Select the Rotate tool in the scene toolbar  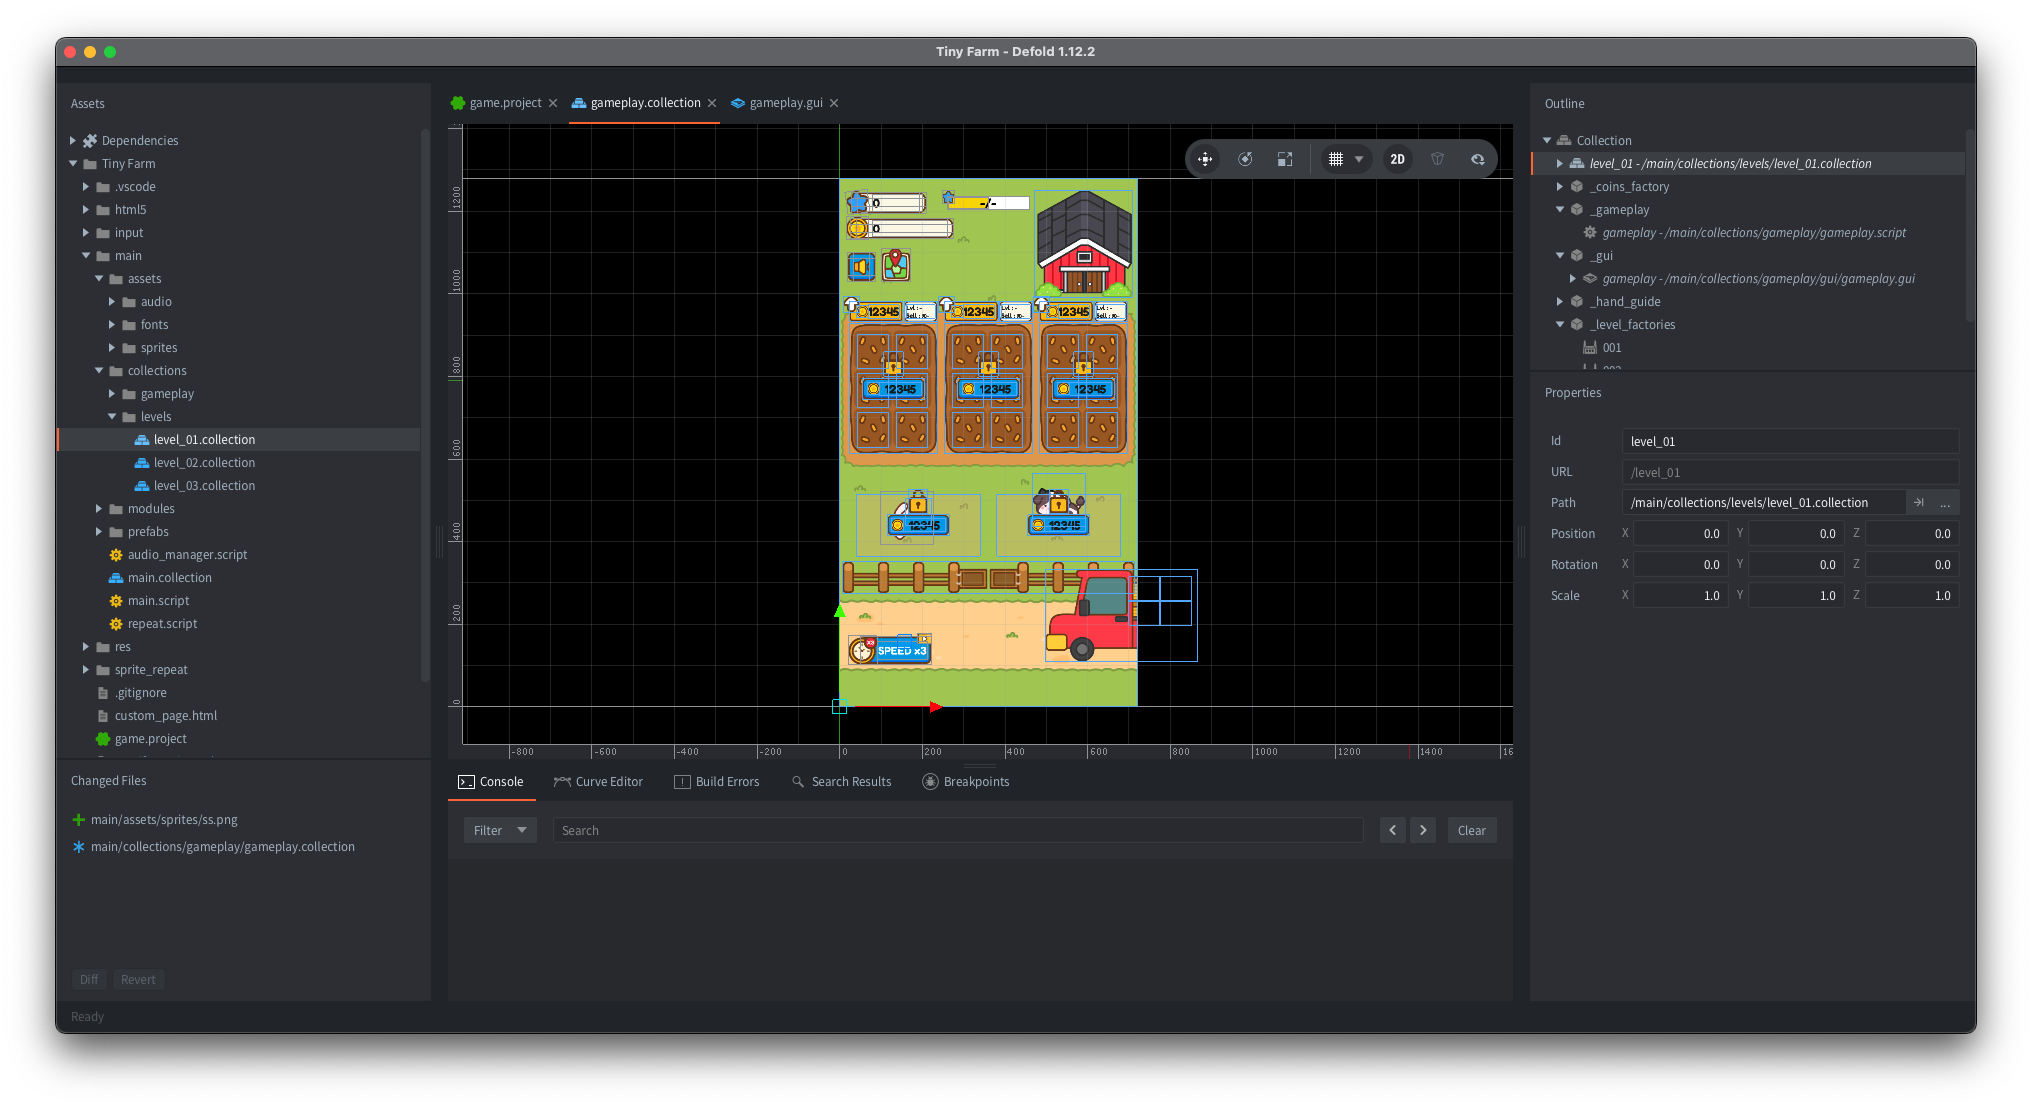coord(1245,159)
